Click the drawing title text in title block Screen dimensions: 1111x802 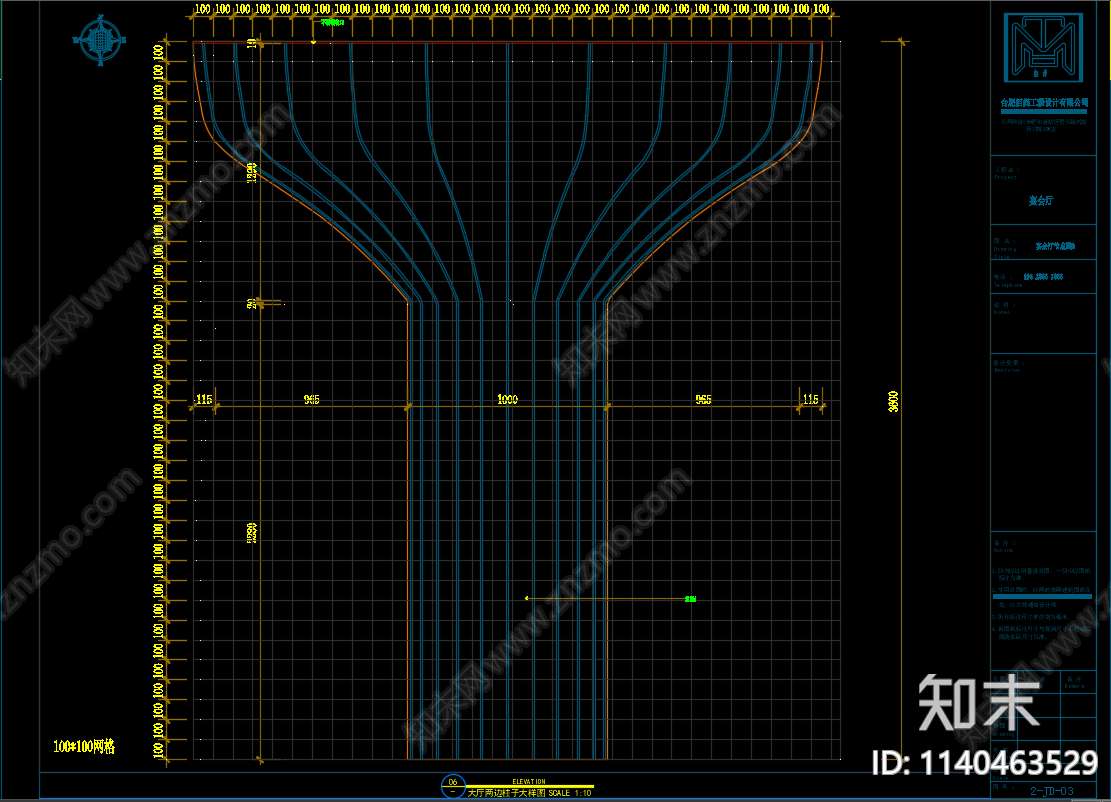[1055, 246]
